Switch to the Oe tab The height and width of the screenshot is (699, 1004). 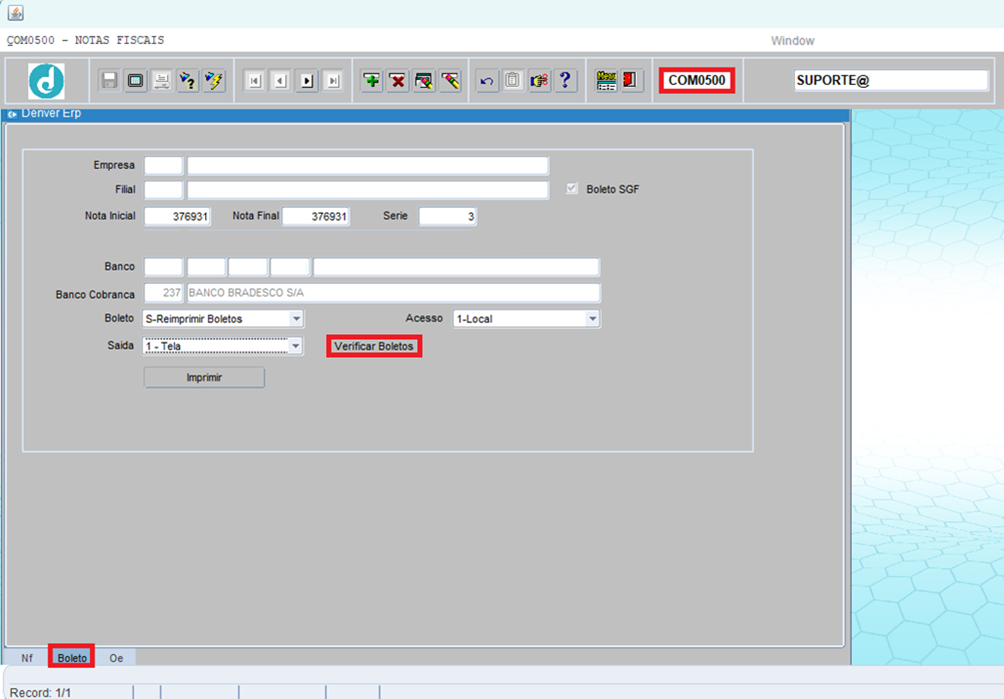(x=116, y=658)
